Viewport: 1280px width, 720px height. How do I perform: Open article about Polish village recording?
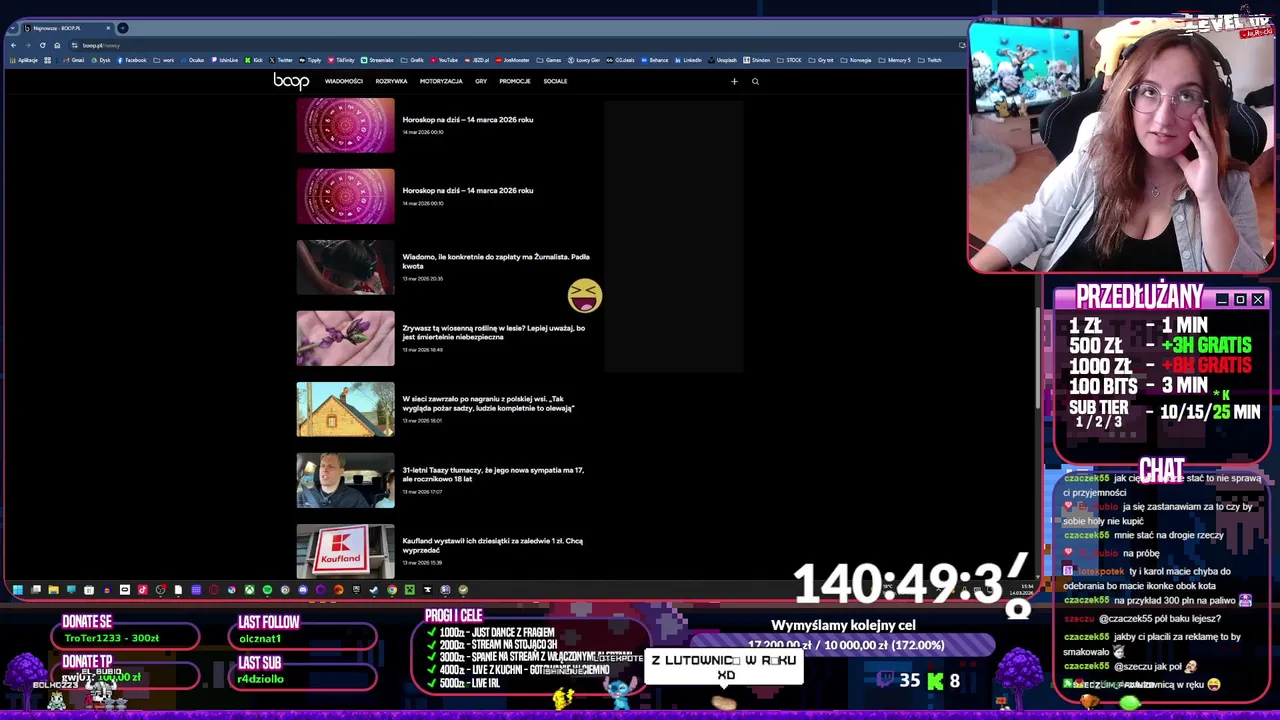[488, 403]
